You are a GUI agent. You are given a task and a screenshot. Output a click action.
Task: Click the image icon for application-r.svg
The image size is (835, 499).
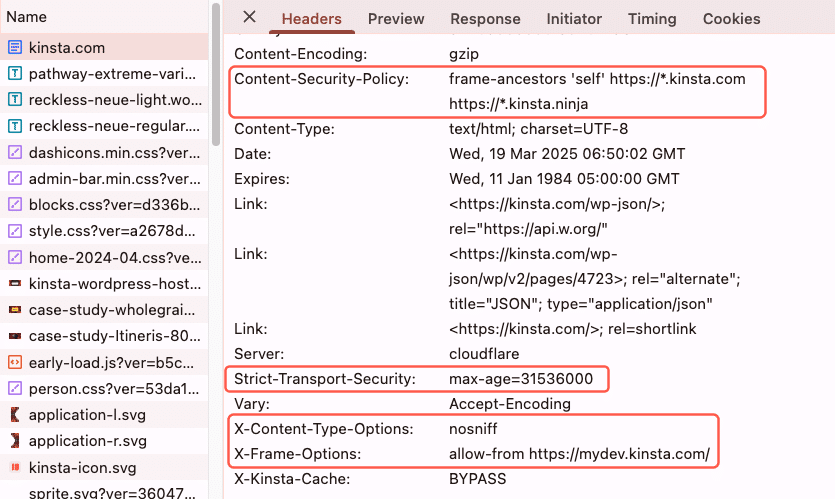(x=15, y=441)
